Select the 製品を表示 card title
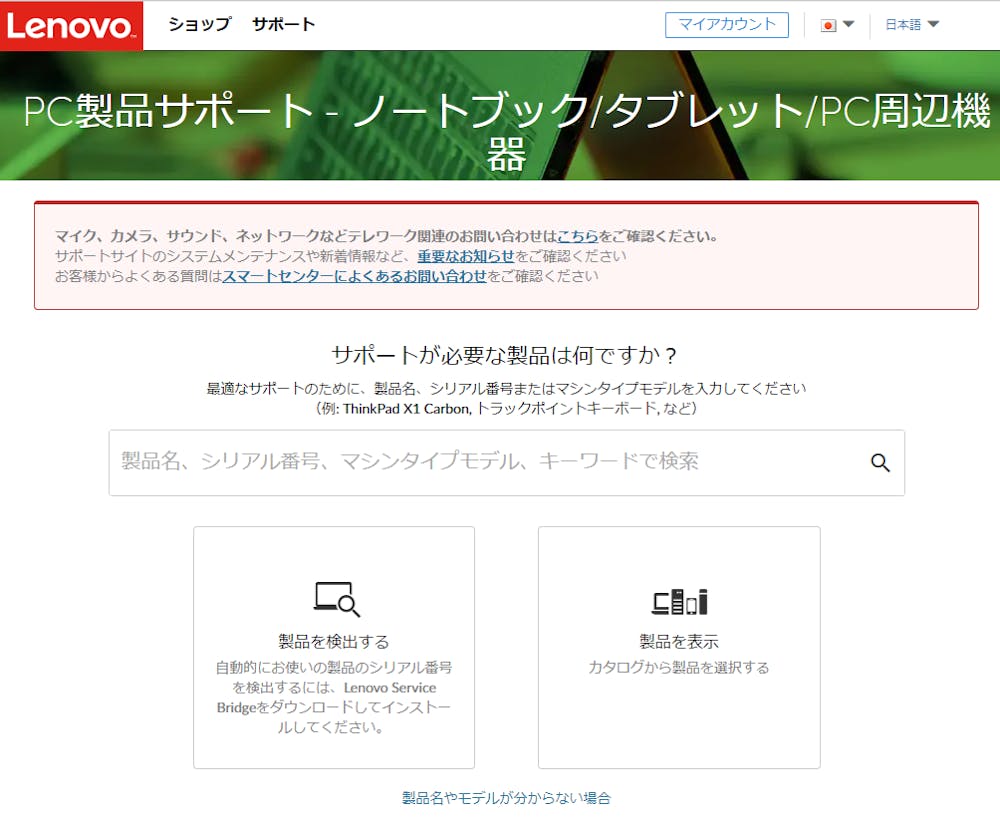Screen dimensions: 1000x818 pos(679,641)
